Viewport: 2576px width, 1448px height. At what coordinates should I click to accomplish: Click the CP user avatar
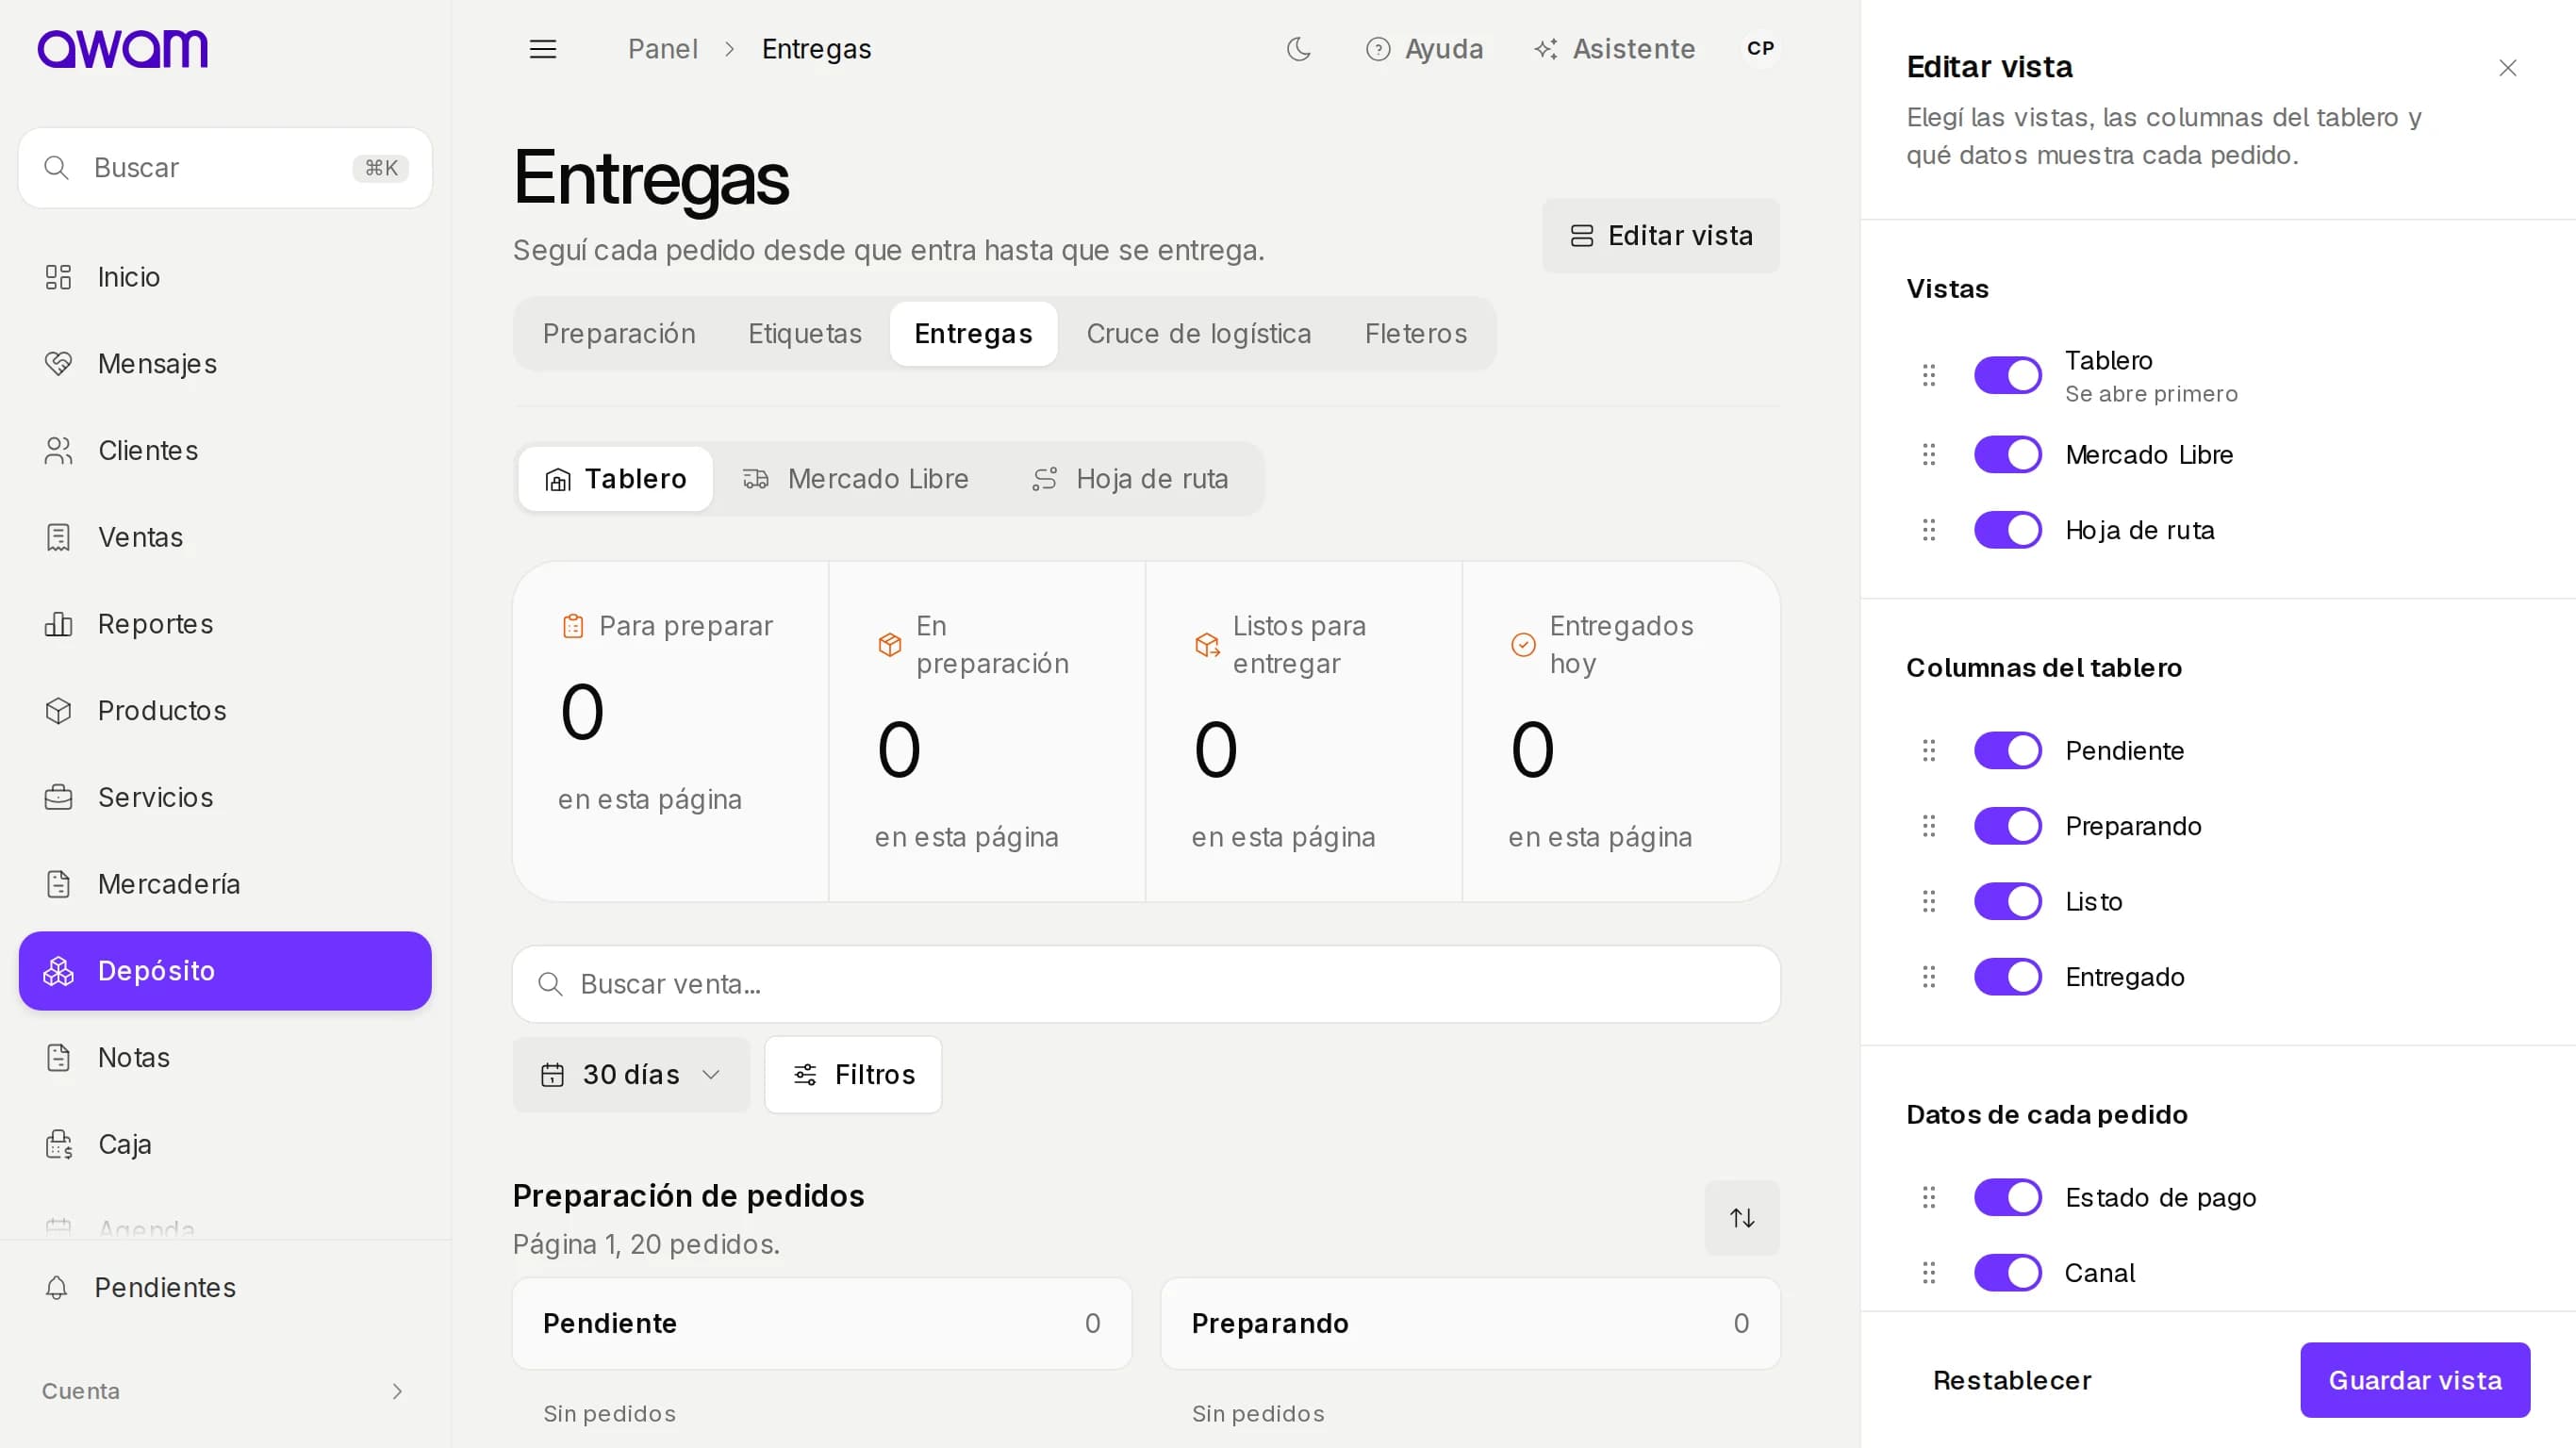[x=1760, y=48]
